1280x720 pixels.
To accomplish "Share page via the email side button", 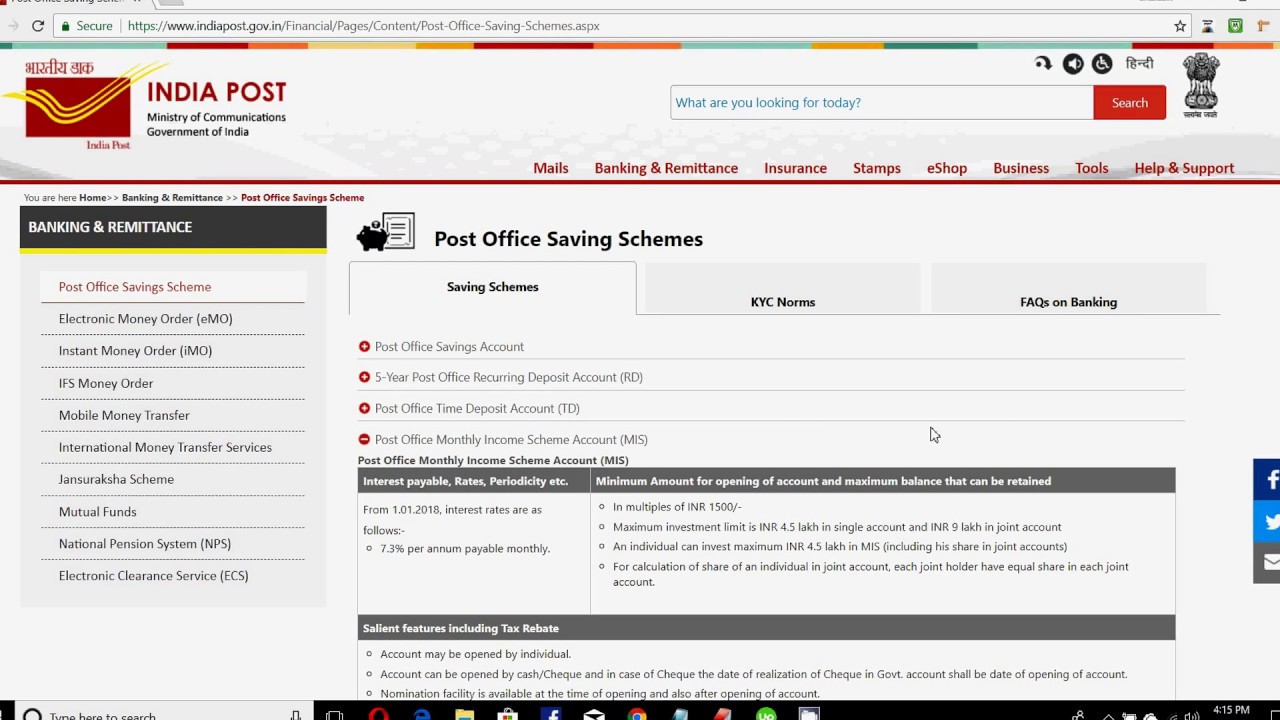I will click(x=1268, y=562).
